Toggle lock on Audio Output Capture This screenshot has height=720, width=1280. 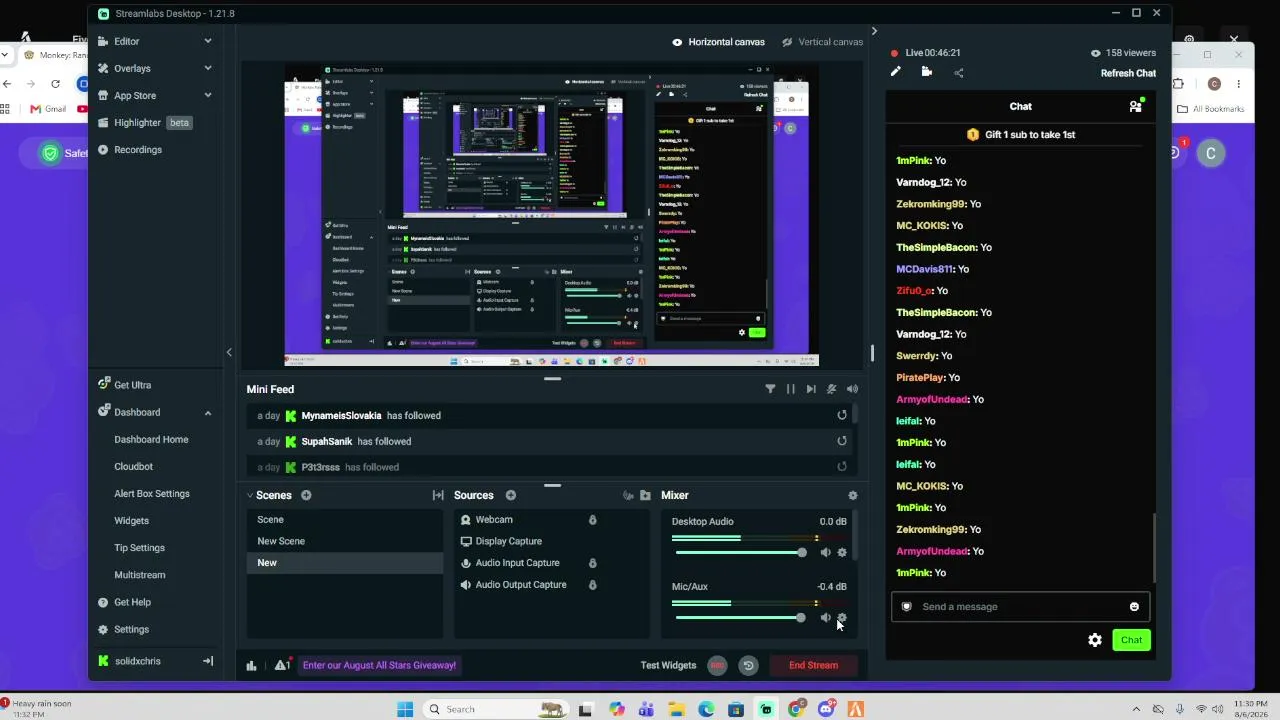592,585
